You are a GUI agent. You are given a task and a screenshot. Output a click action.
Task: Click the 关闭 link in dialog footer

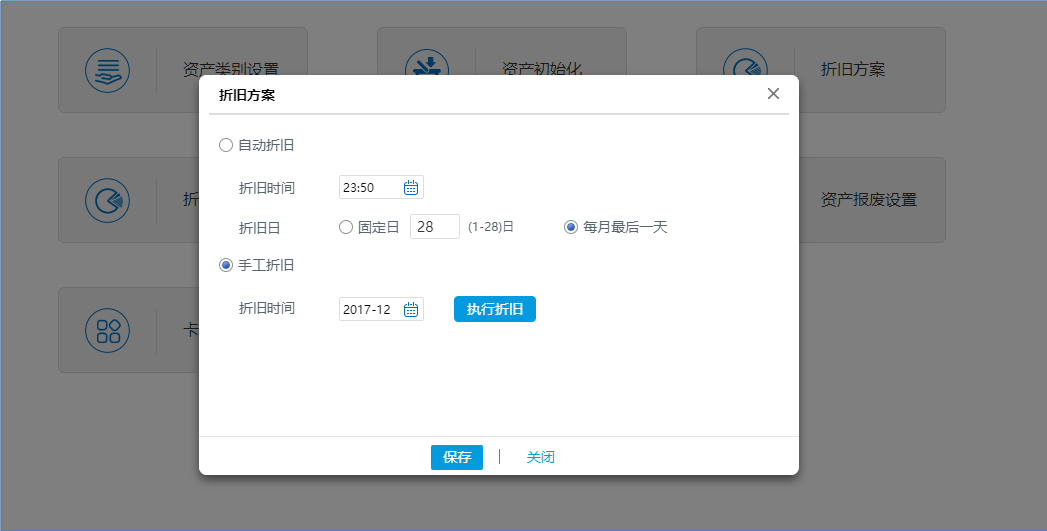(541, 457)
